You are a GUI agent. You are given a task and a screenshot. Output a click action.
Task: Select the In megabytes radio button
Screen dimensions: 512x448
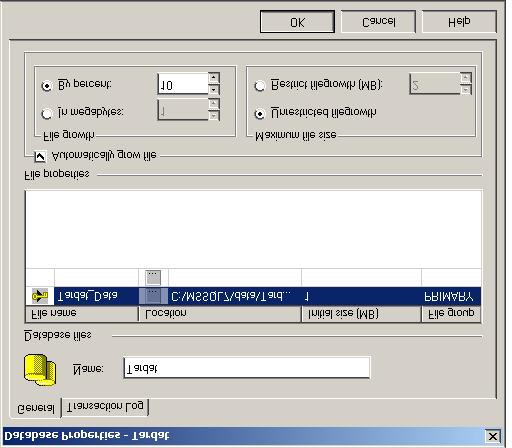47,114
